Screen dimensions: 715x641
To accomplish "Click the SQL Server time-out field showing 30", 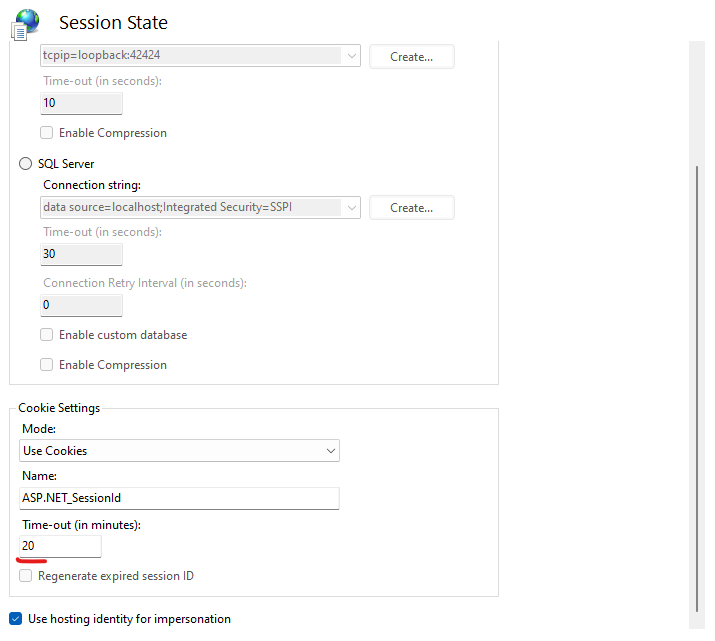I will tap(81, 254).
